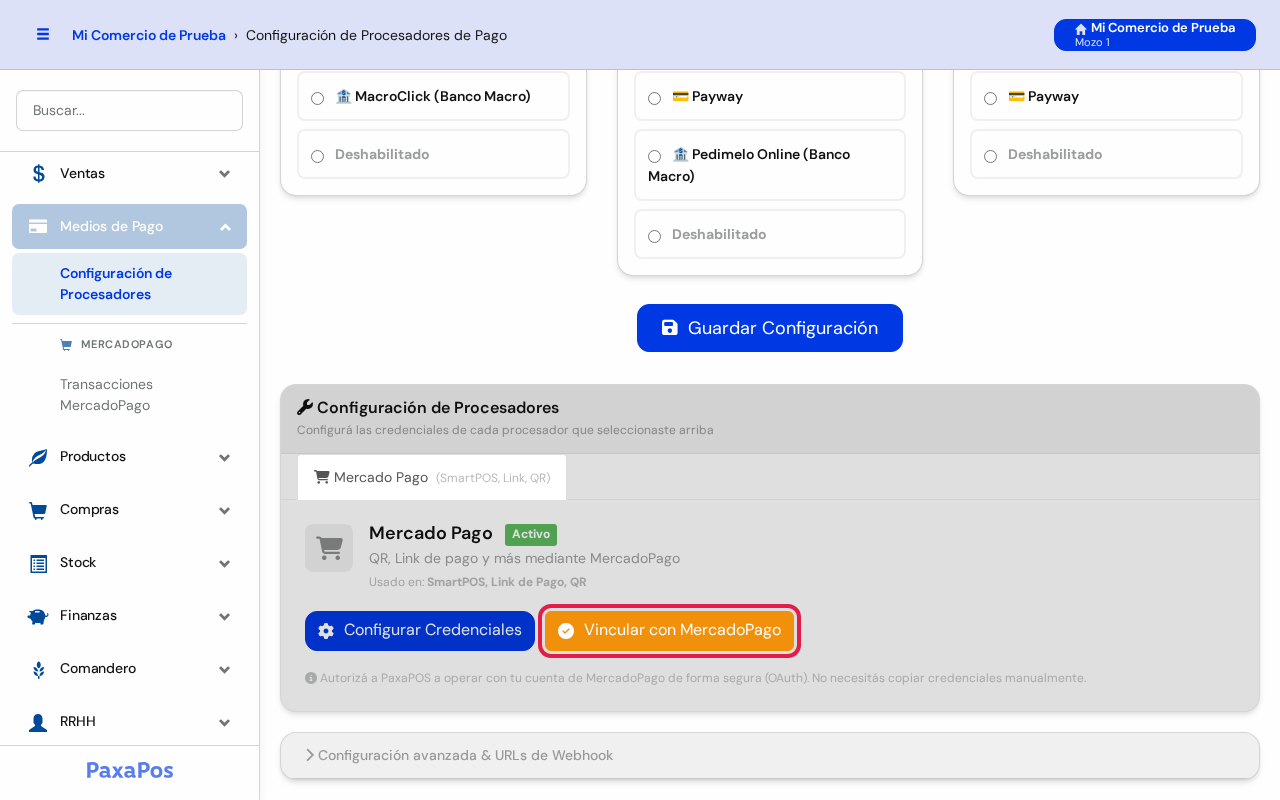Select Pedimelo Online (Banco Macro) radio

tap(654, 156)
